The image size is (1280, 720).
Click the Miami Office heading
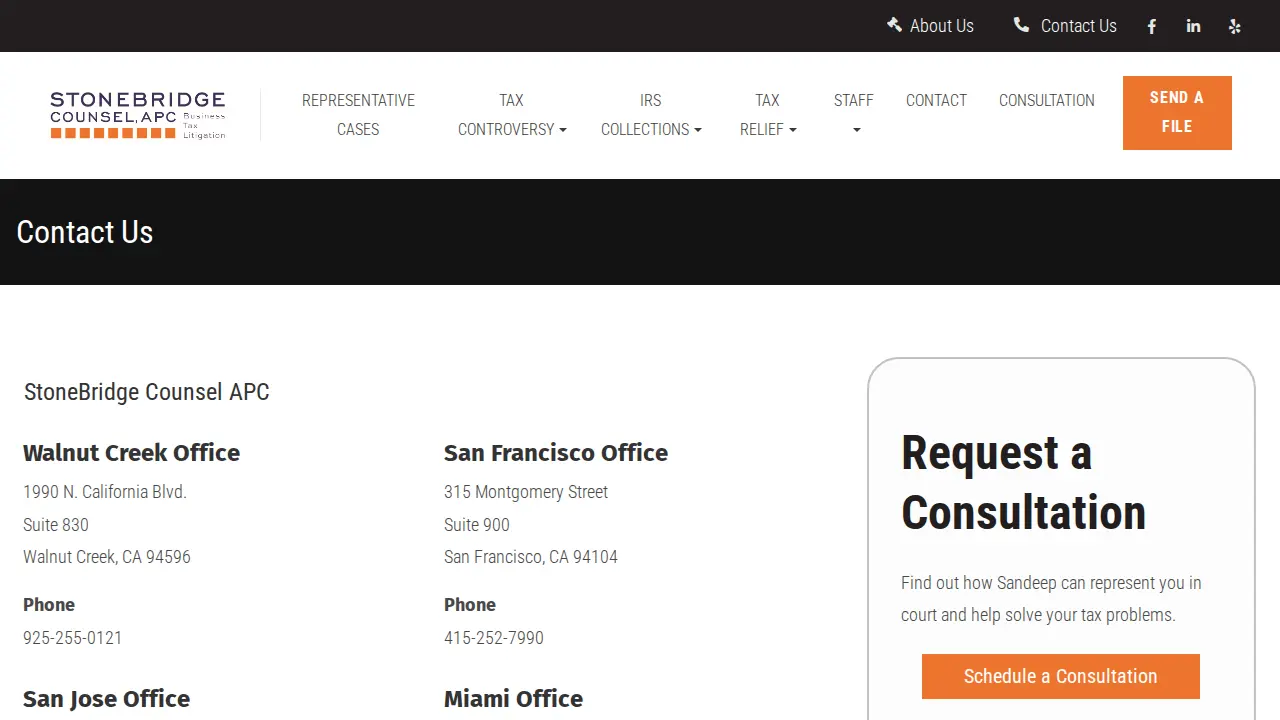pyautogui.click(x=513, y=699)
